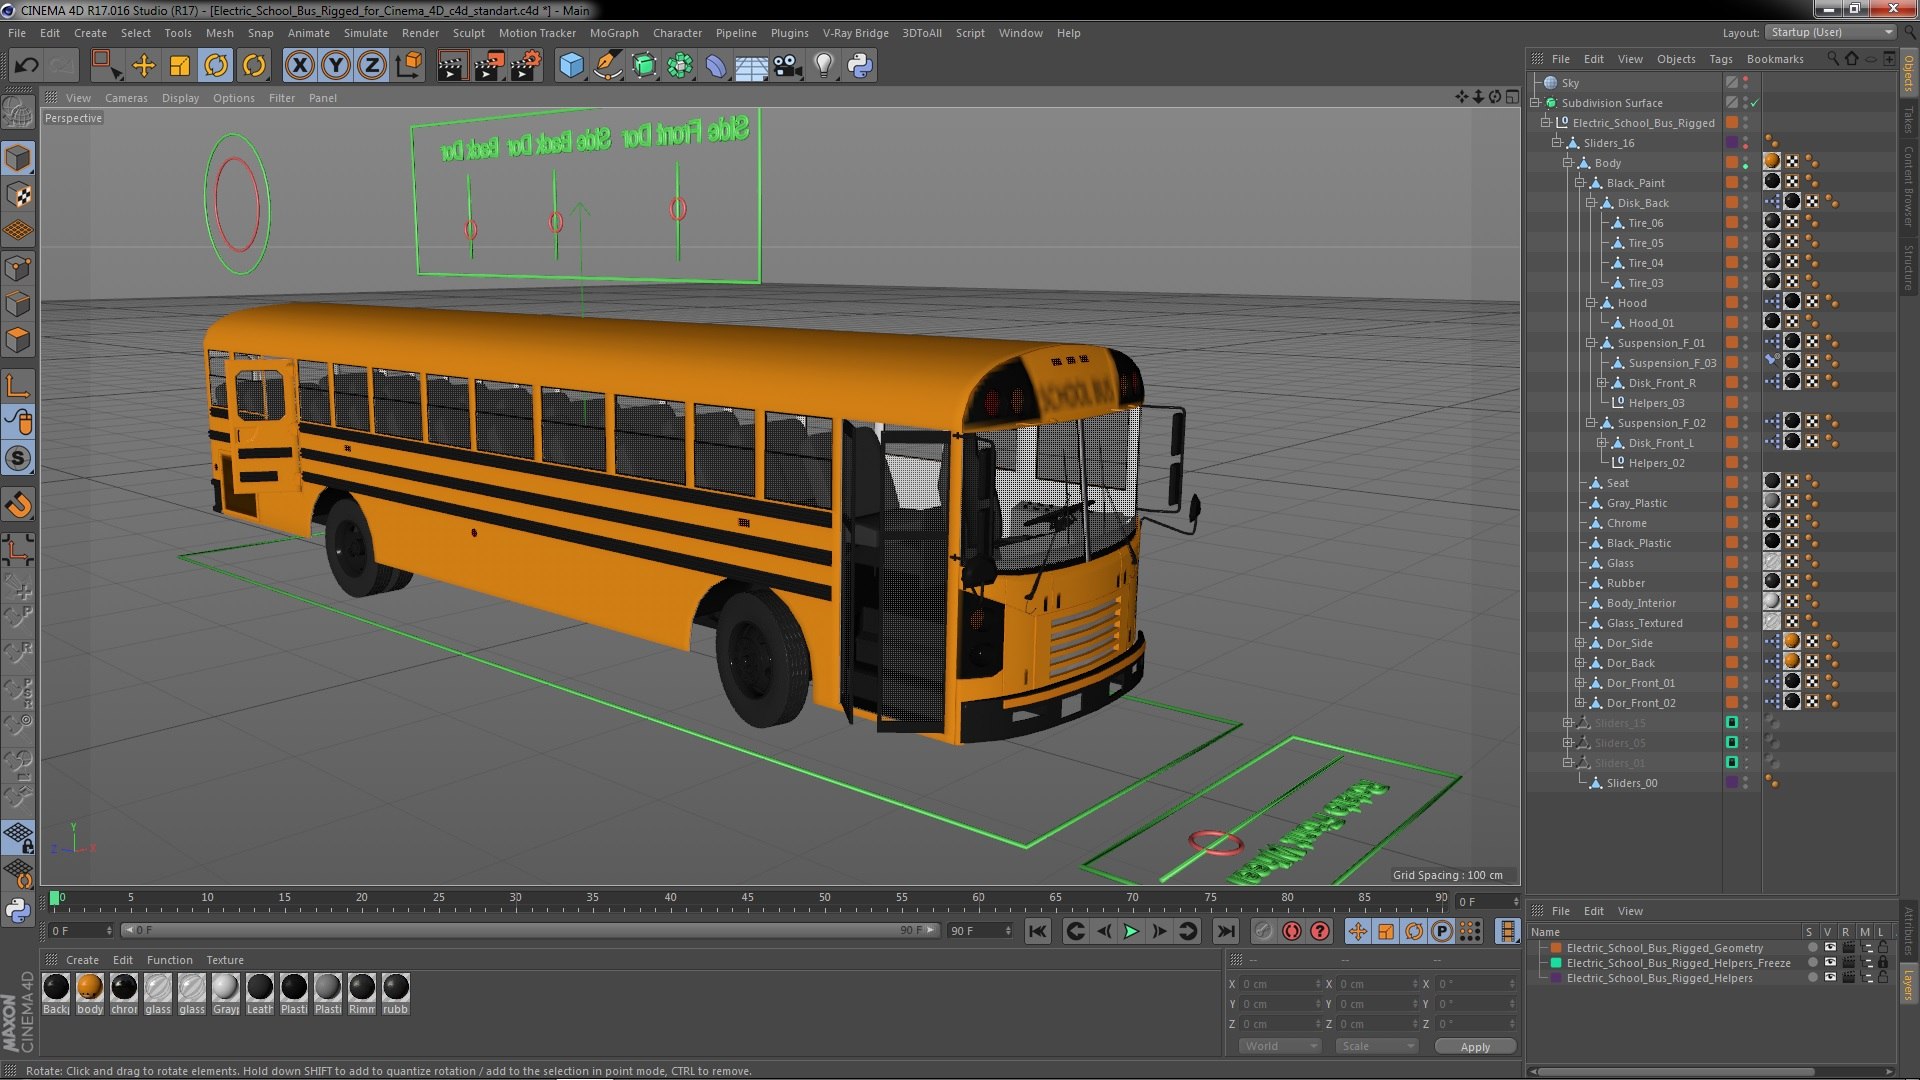The width and height of the screenshot is (1920, 1080).
Task: Click the Apply button
Action: [x=1475, y=1047]
